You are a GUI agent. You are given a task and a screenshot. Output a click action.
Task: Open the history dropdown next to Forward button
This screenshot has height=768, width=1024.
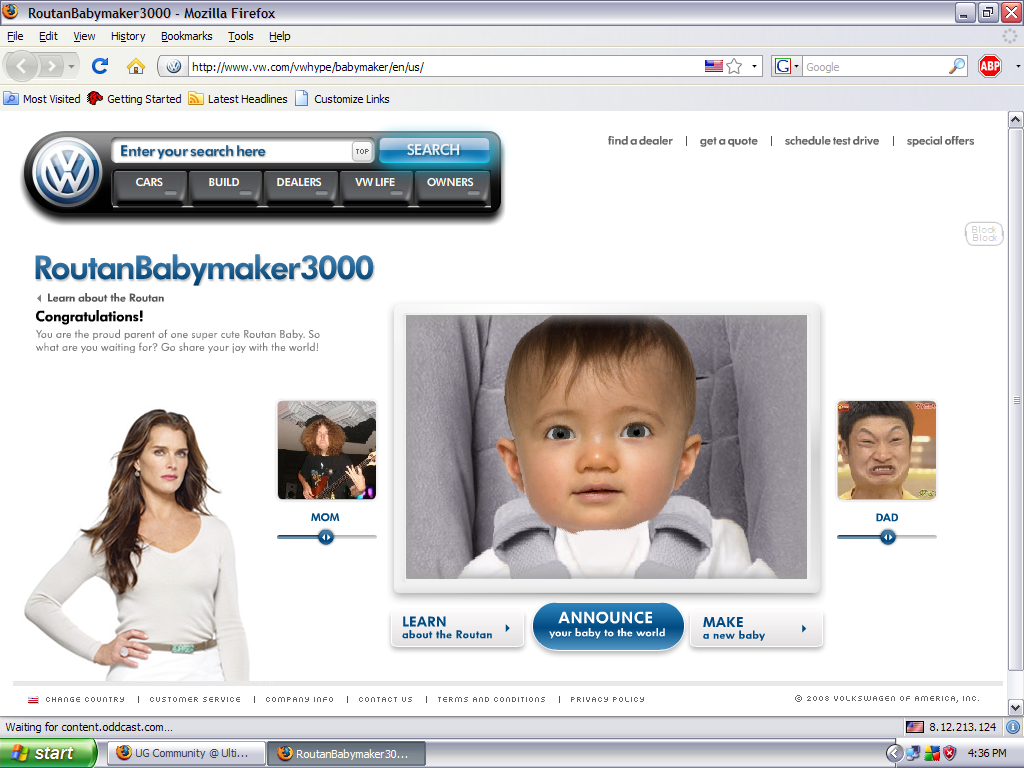click(x=71, y=66)
